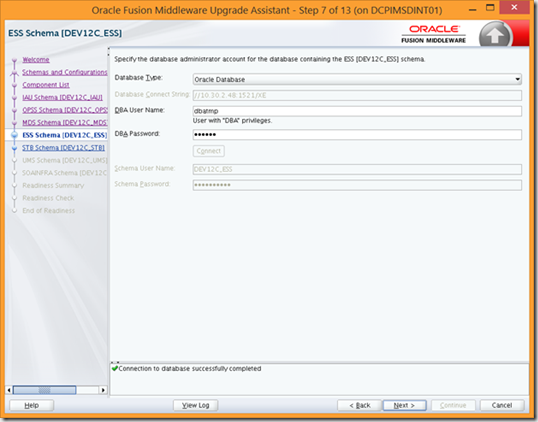Click the Database Connect String field
The width and height of the screenshot is (538, 422).
357,95
